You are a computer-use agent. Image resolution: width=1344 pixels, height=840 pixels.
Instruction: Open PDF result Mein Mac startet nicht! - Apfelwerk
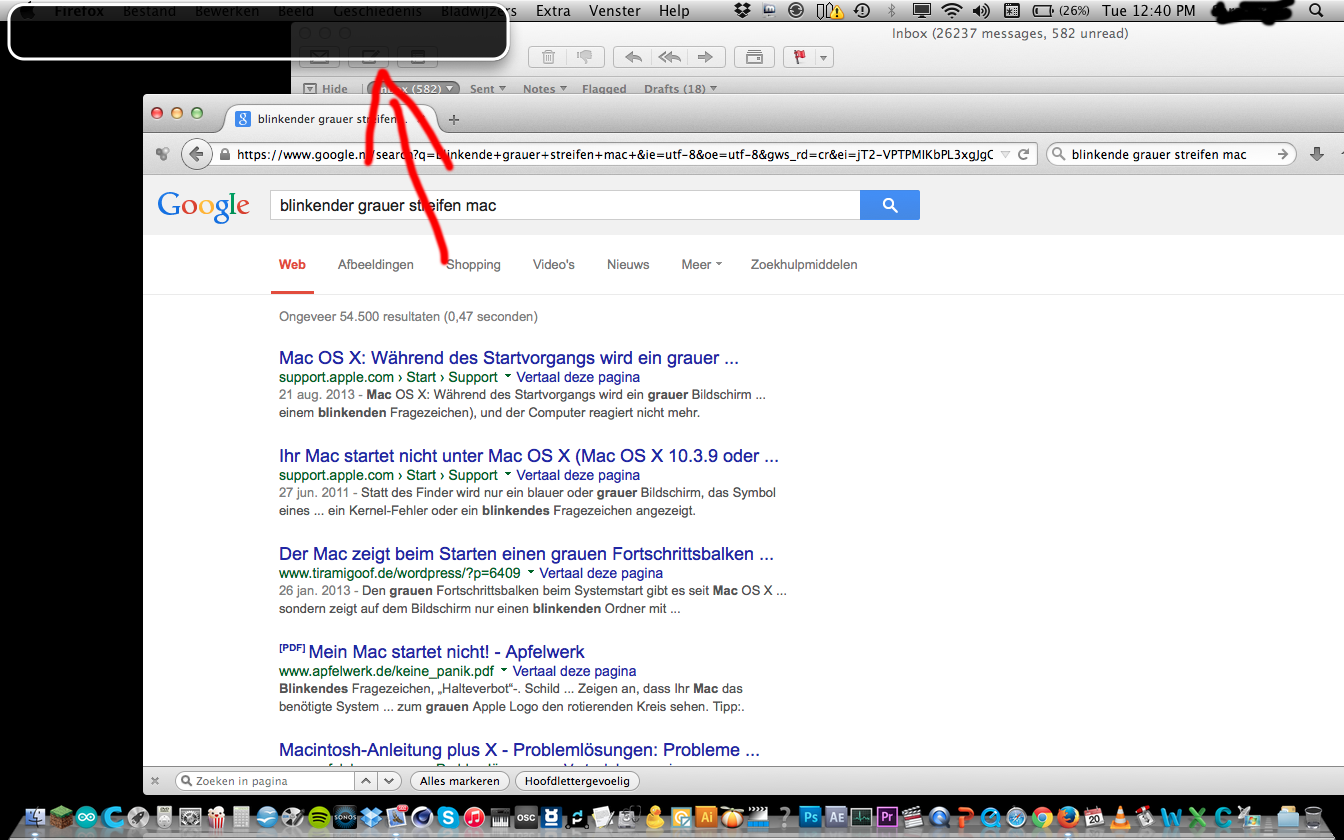click(446, 652)
